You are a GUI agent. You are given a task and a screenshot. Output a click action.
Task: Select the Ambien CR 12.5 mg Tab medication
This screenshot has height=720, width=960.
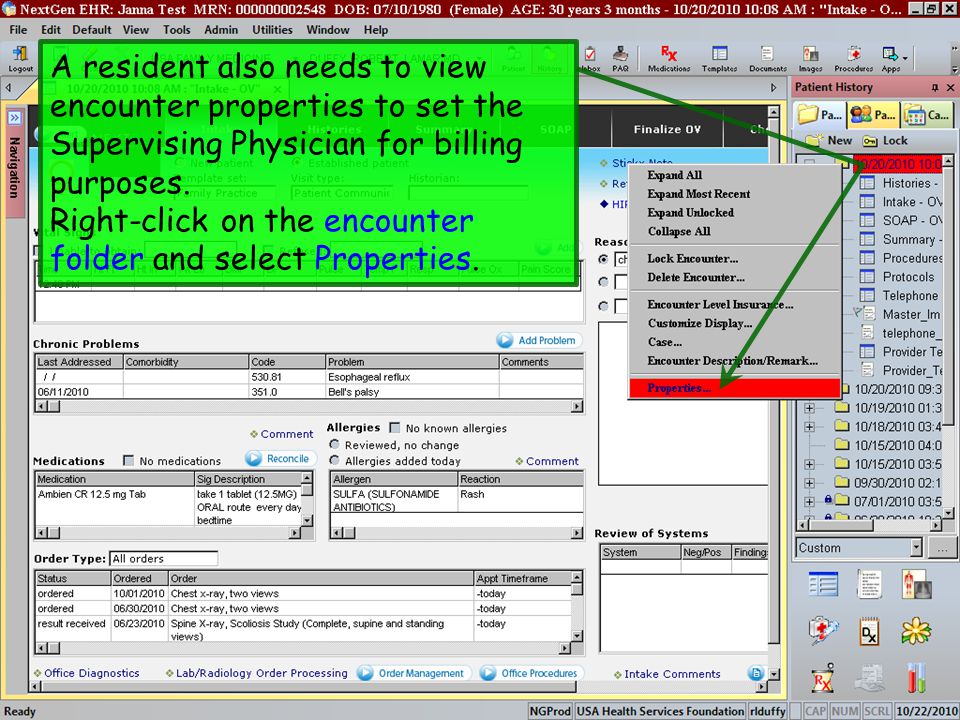pyautogui.click(x=92, y=494)
